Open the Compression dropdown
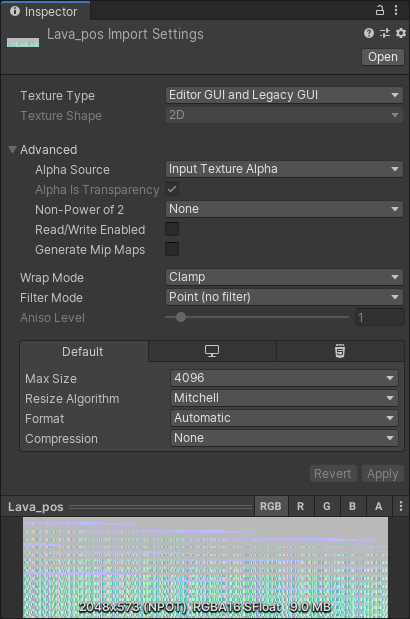Screen dimensions: 410x619 284,438
